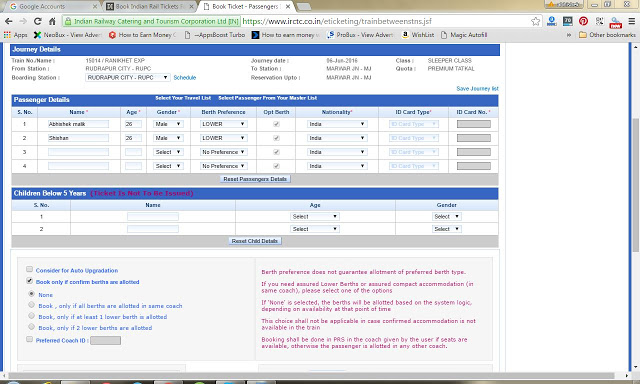Screen dimensions: 640x384
Task: Click the browser back arrow
Action: (x=8, y=21)
